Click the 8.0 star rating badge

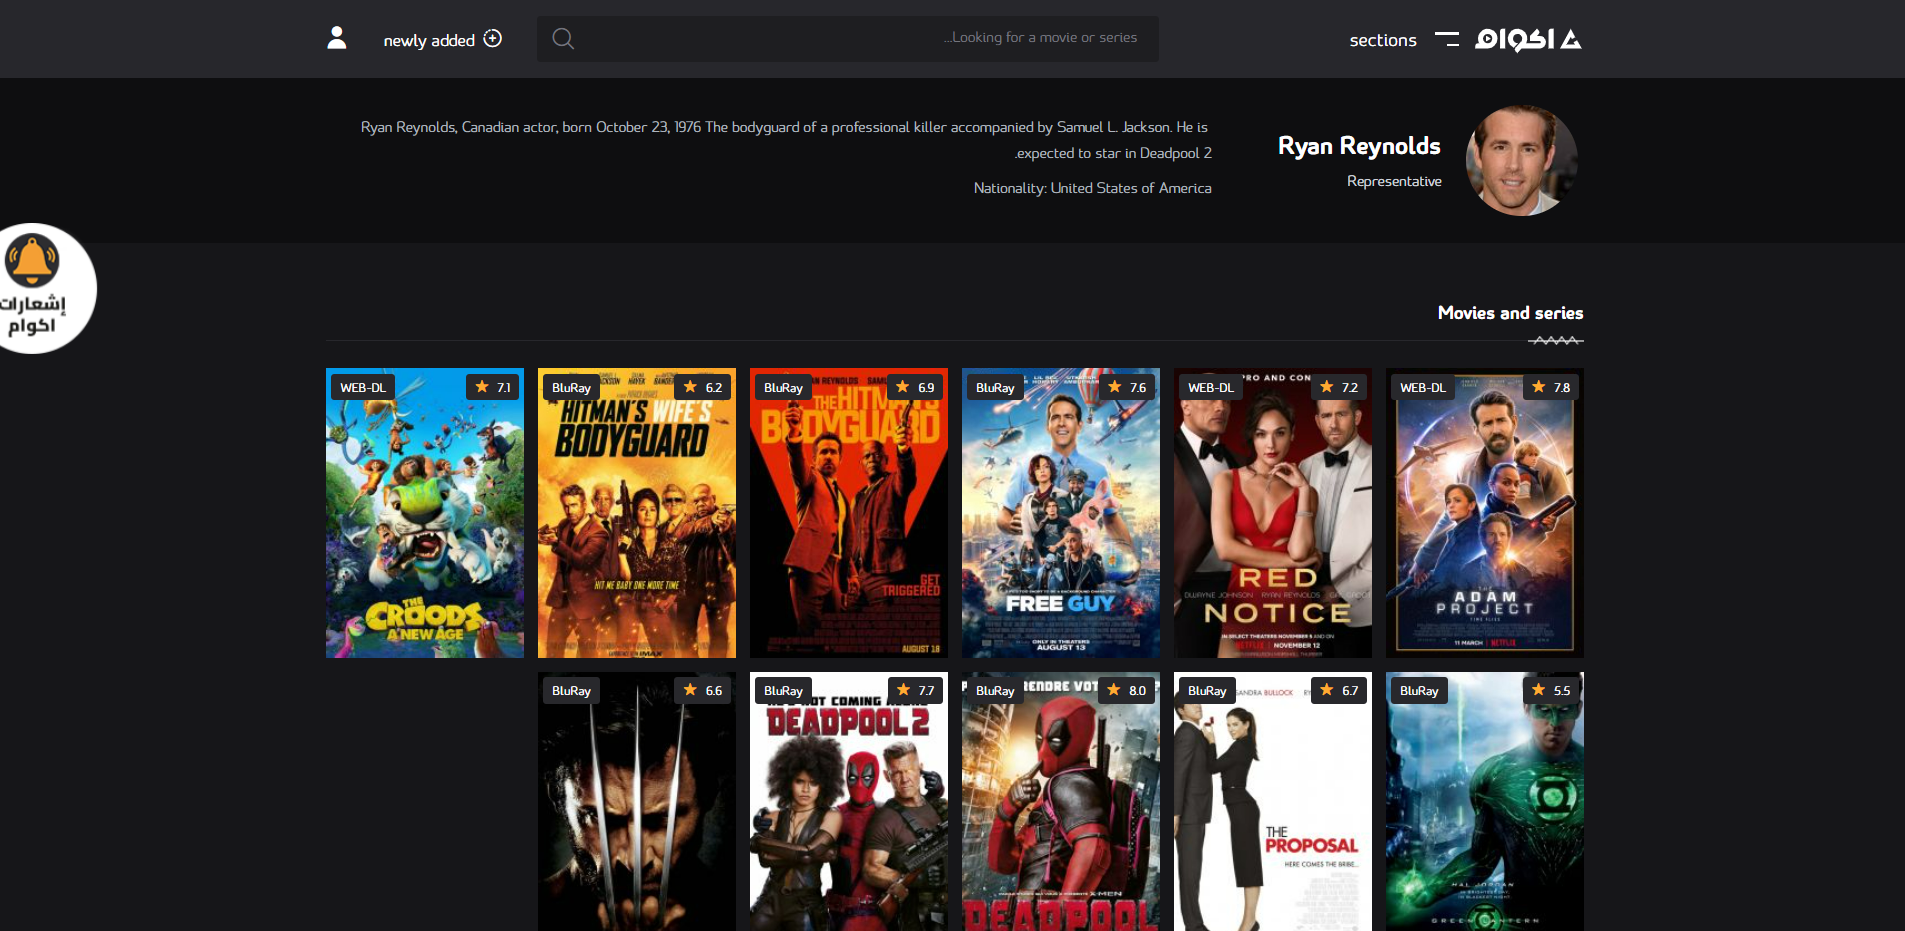pyautogui.click(x=1127, y=690)
